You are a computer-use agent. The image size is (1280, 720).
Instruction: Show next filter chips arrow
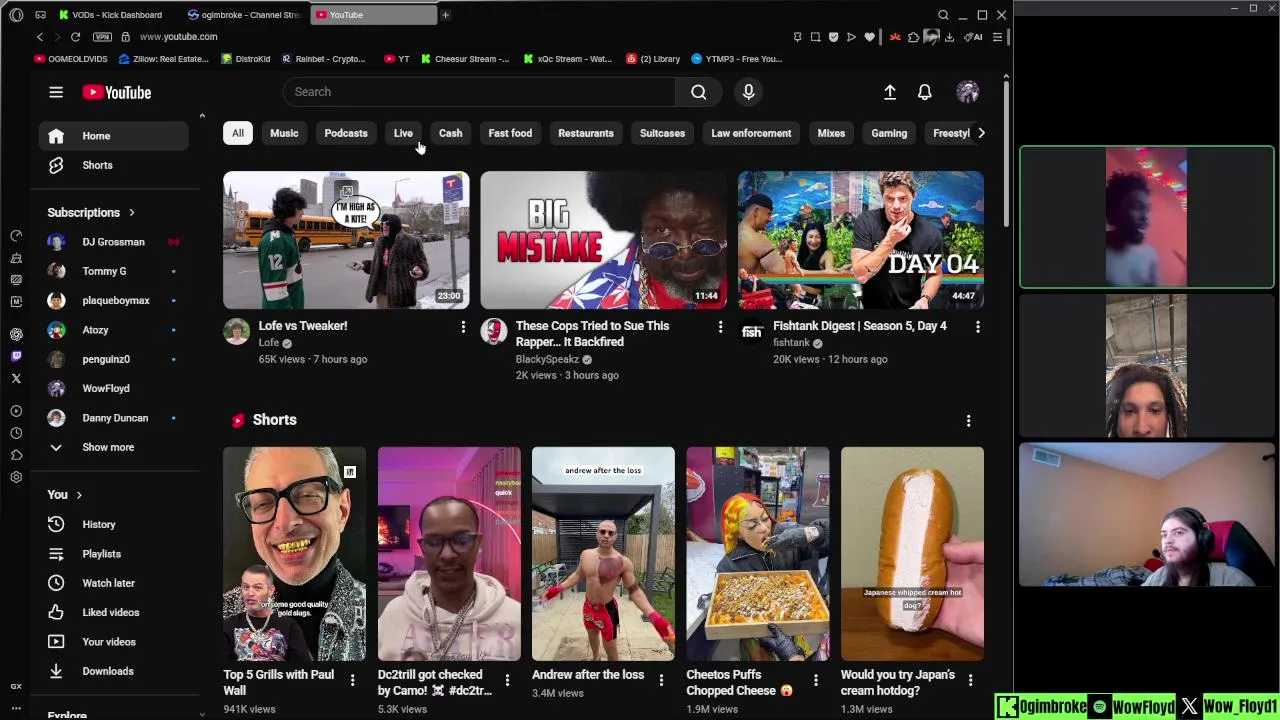(981, 133)
